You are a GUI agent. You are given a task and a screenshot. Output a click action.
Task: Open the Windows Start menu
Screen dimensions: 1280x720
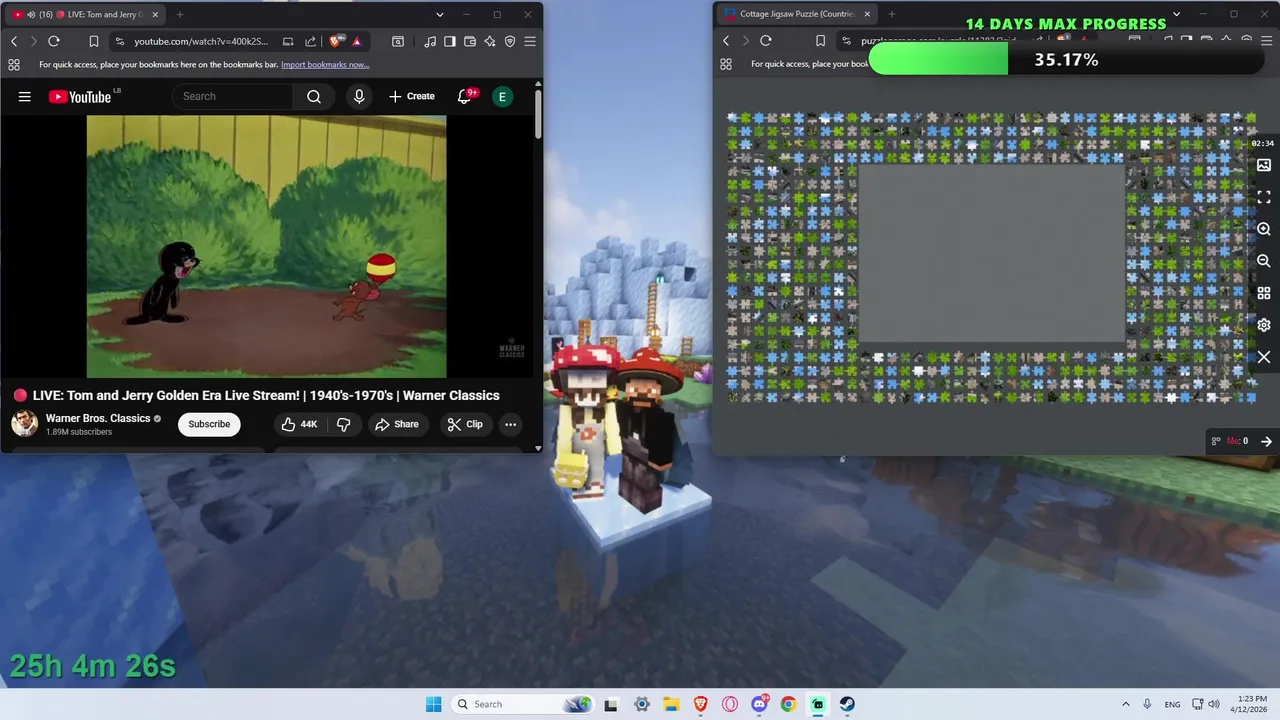coord(433,704)
